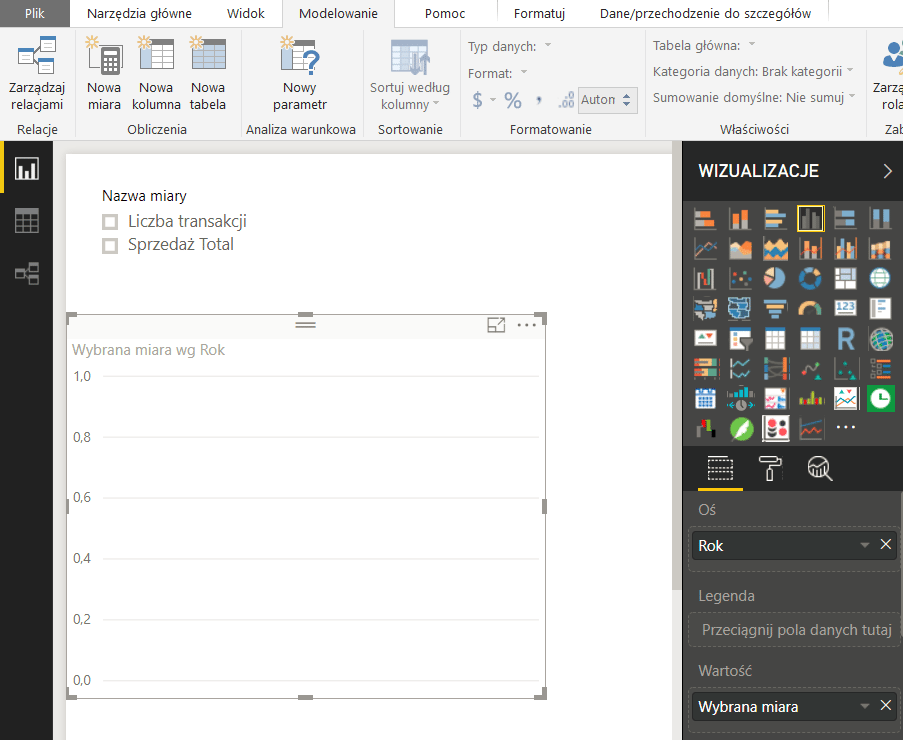Switch to Data view in left sidebar
The image size is (903, 740).
[27, 221]
